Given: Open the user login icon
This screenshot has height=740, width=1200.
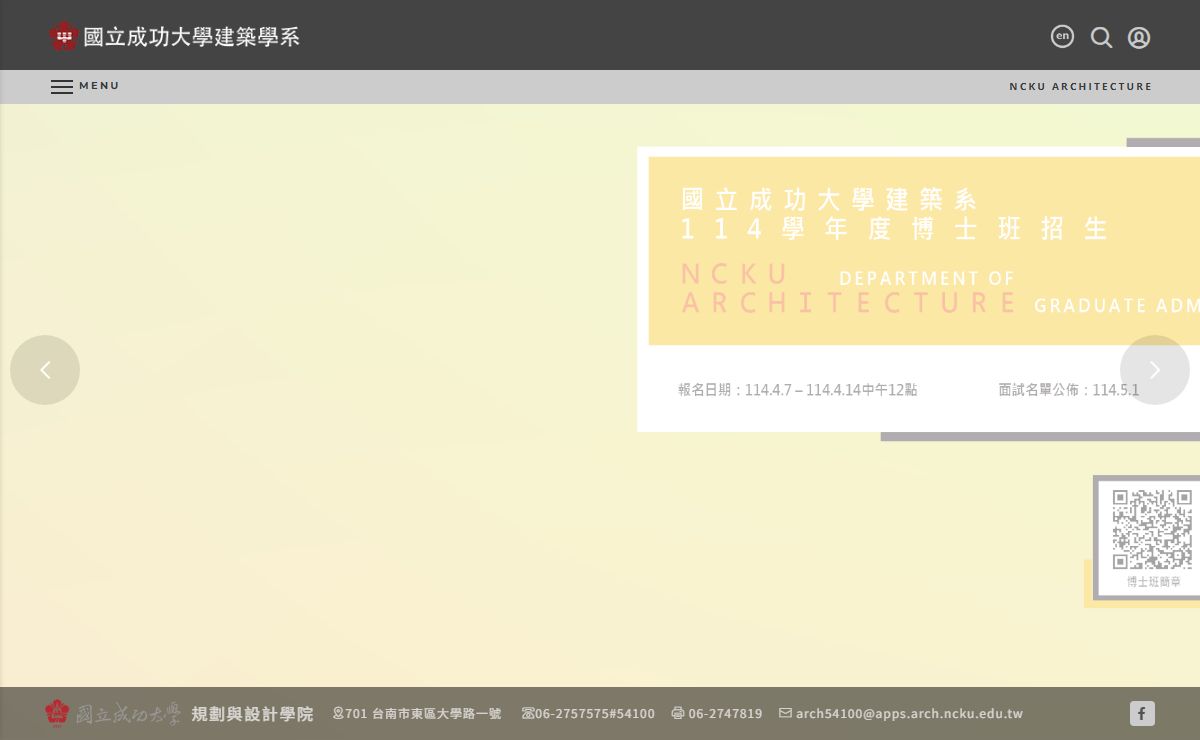Looking at the screenshot, I should click(x=1139, y=37).
